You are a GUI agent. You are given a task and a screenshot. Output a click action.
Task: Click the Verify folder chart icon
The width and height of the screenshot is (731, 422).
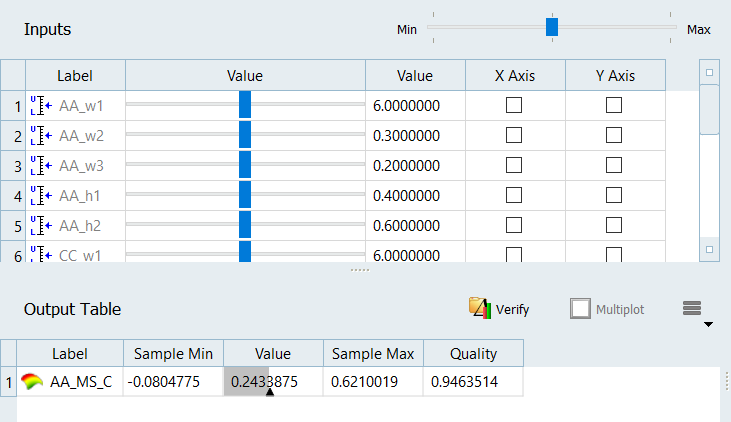click(x=480, y=308)
